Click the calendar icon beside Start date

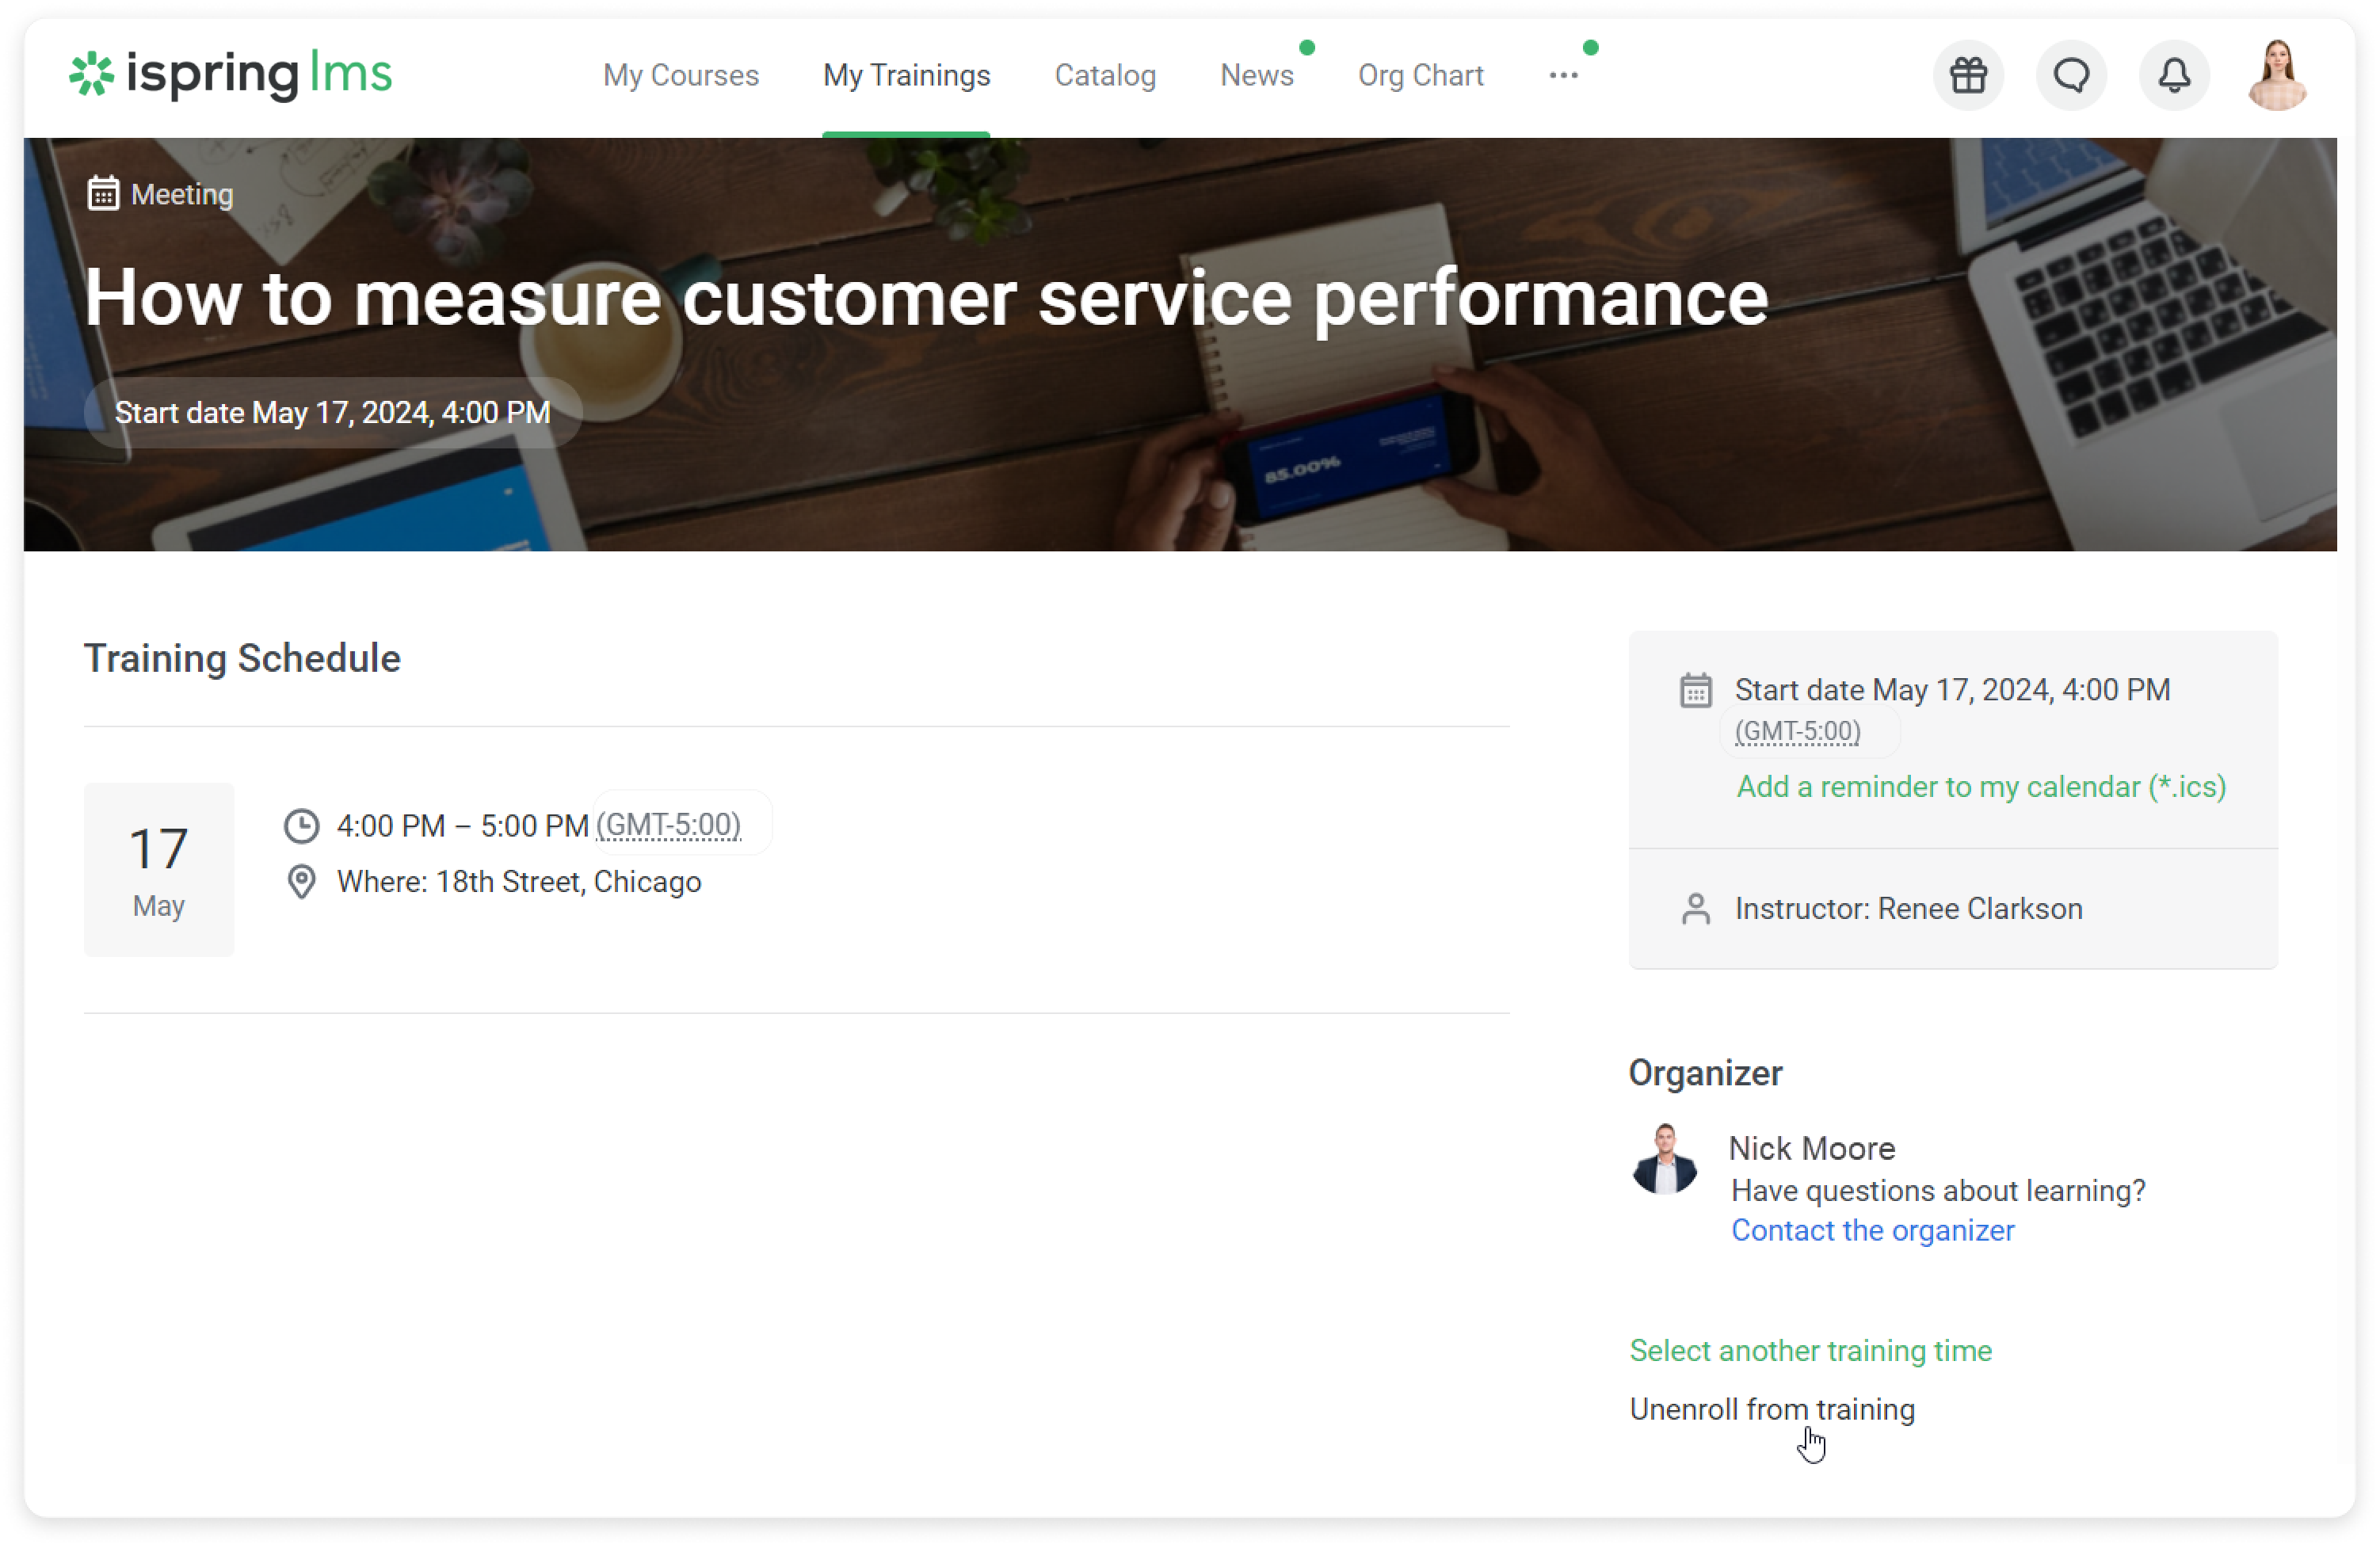pos(1695,690)
